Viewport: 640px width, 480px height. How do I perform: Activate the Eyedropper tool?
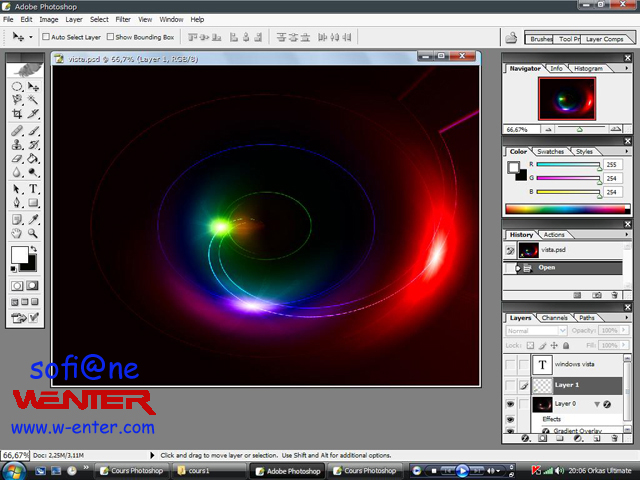[33, 218]
